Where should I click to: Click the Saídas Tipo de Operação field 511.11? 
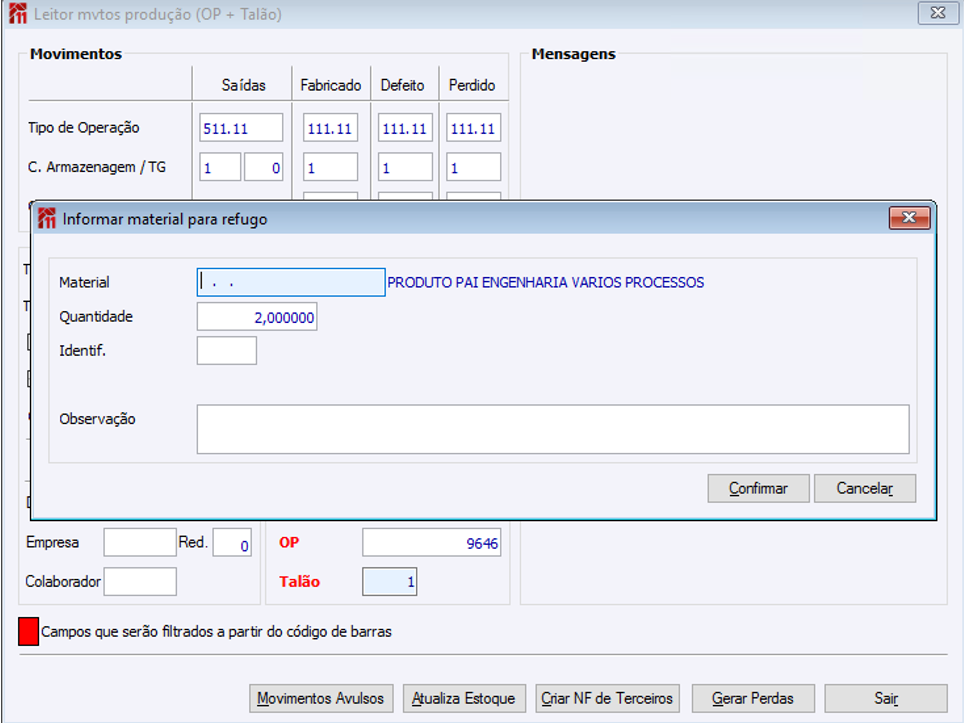click(x=241, y=128)
